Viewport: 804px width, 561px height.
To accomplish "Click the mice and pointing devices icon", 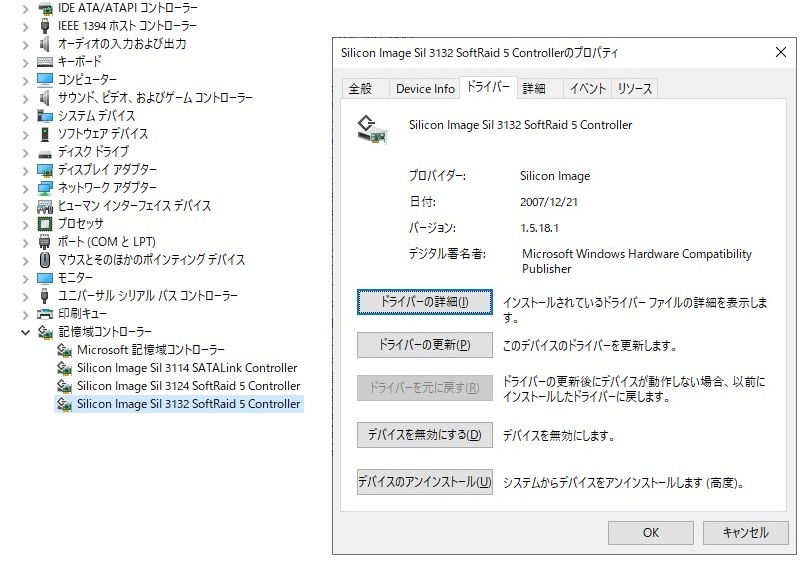I will pos(45,260).
